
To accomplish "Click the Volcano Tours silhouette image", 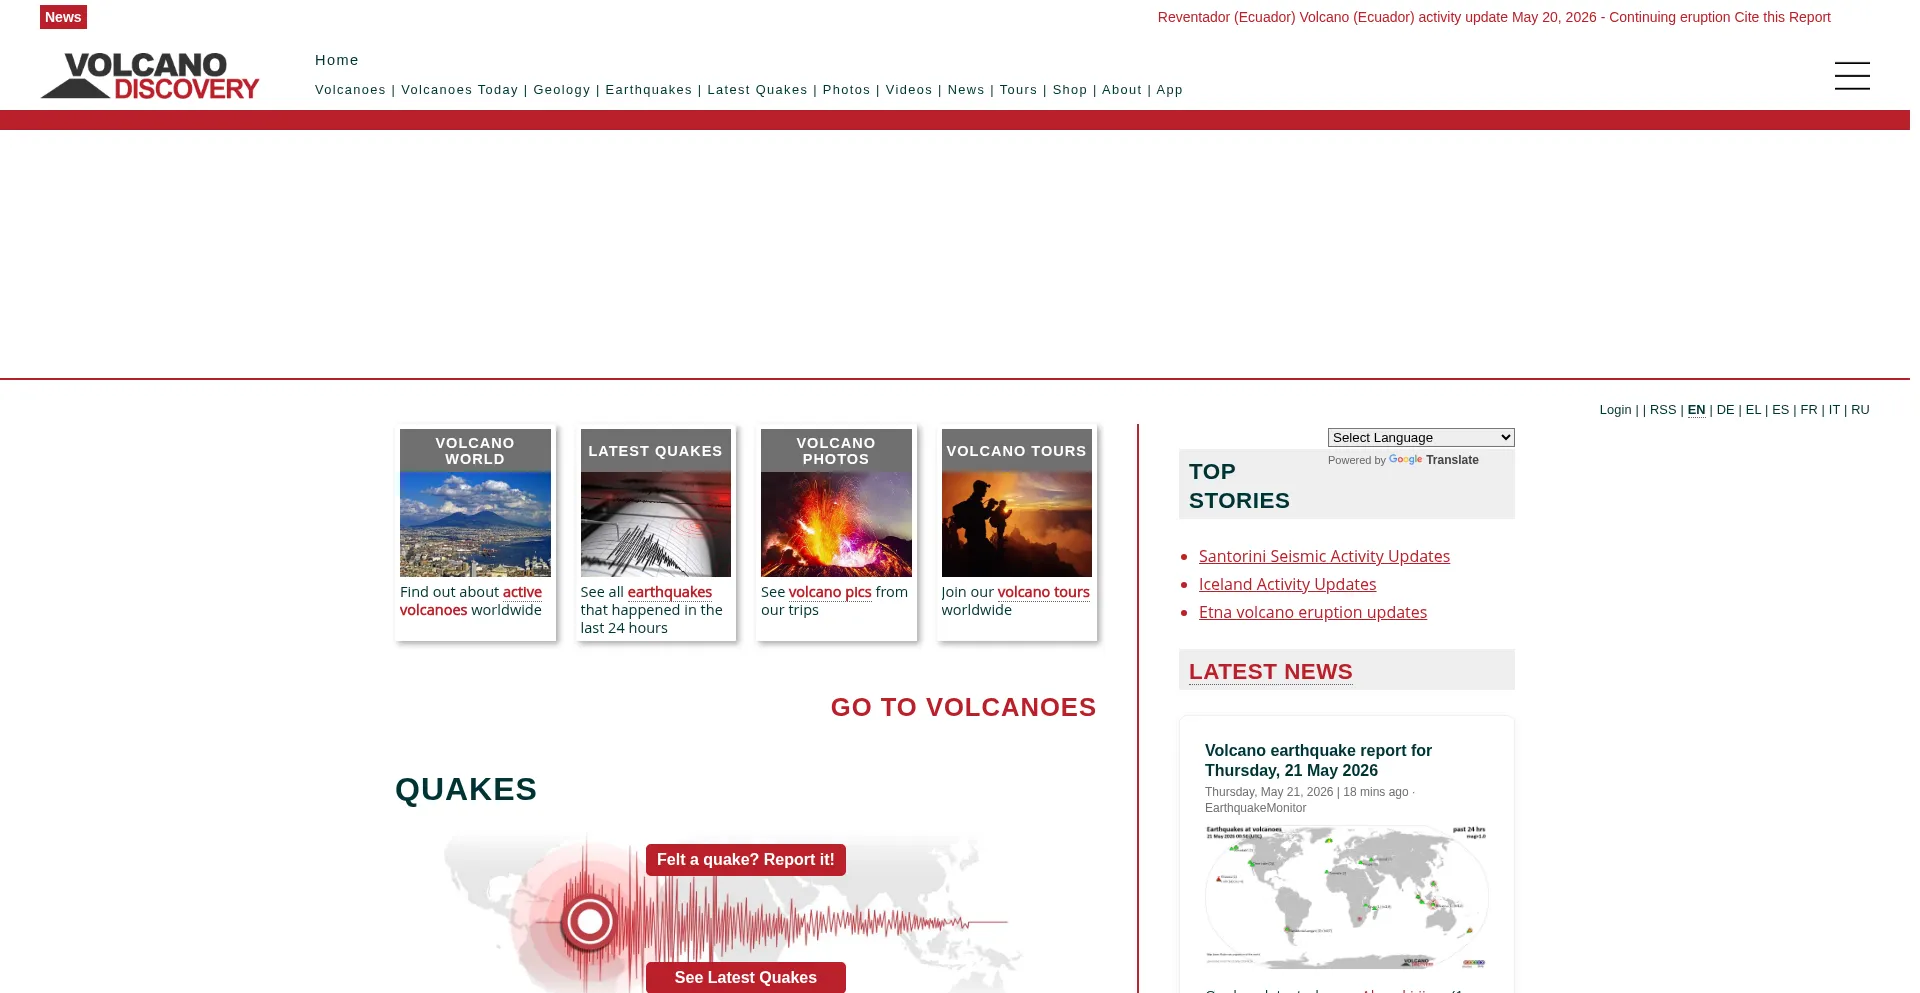I will coord(1017,524).
